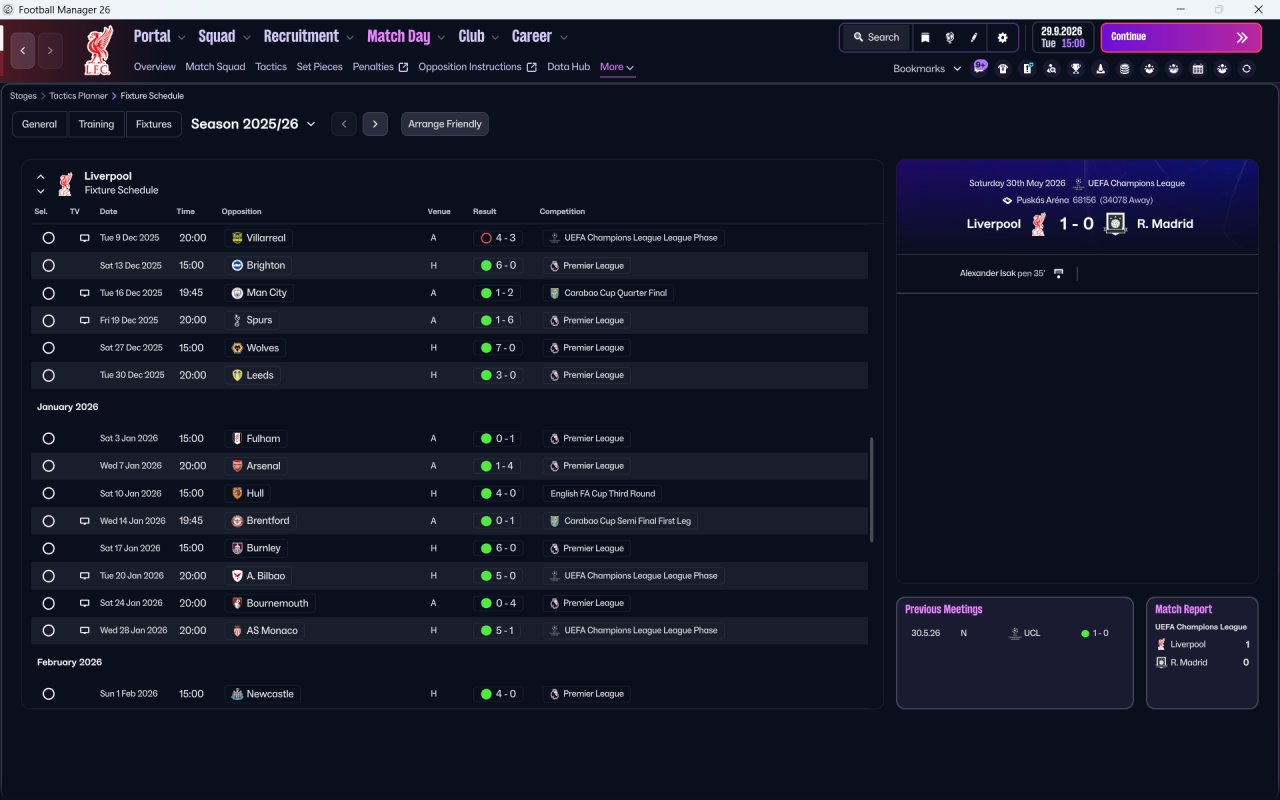Select the radio button for the Newcastle fixture
Screen dimensions: 1280x800
pyautogui.click(x=48, y=694)
